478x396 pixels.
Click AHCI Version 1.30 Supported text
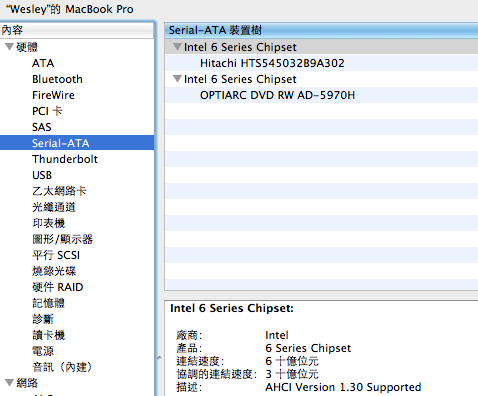tap(343, 387)
